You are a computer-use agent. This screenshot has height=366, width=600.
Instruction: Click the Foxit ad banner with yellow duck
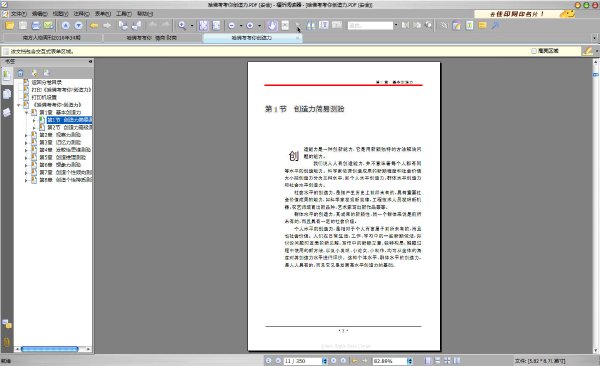tap(525, 14)
